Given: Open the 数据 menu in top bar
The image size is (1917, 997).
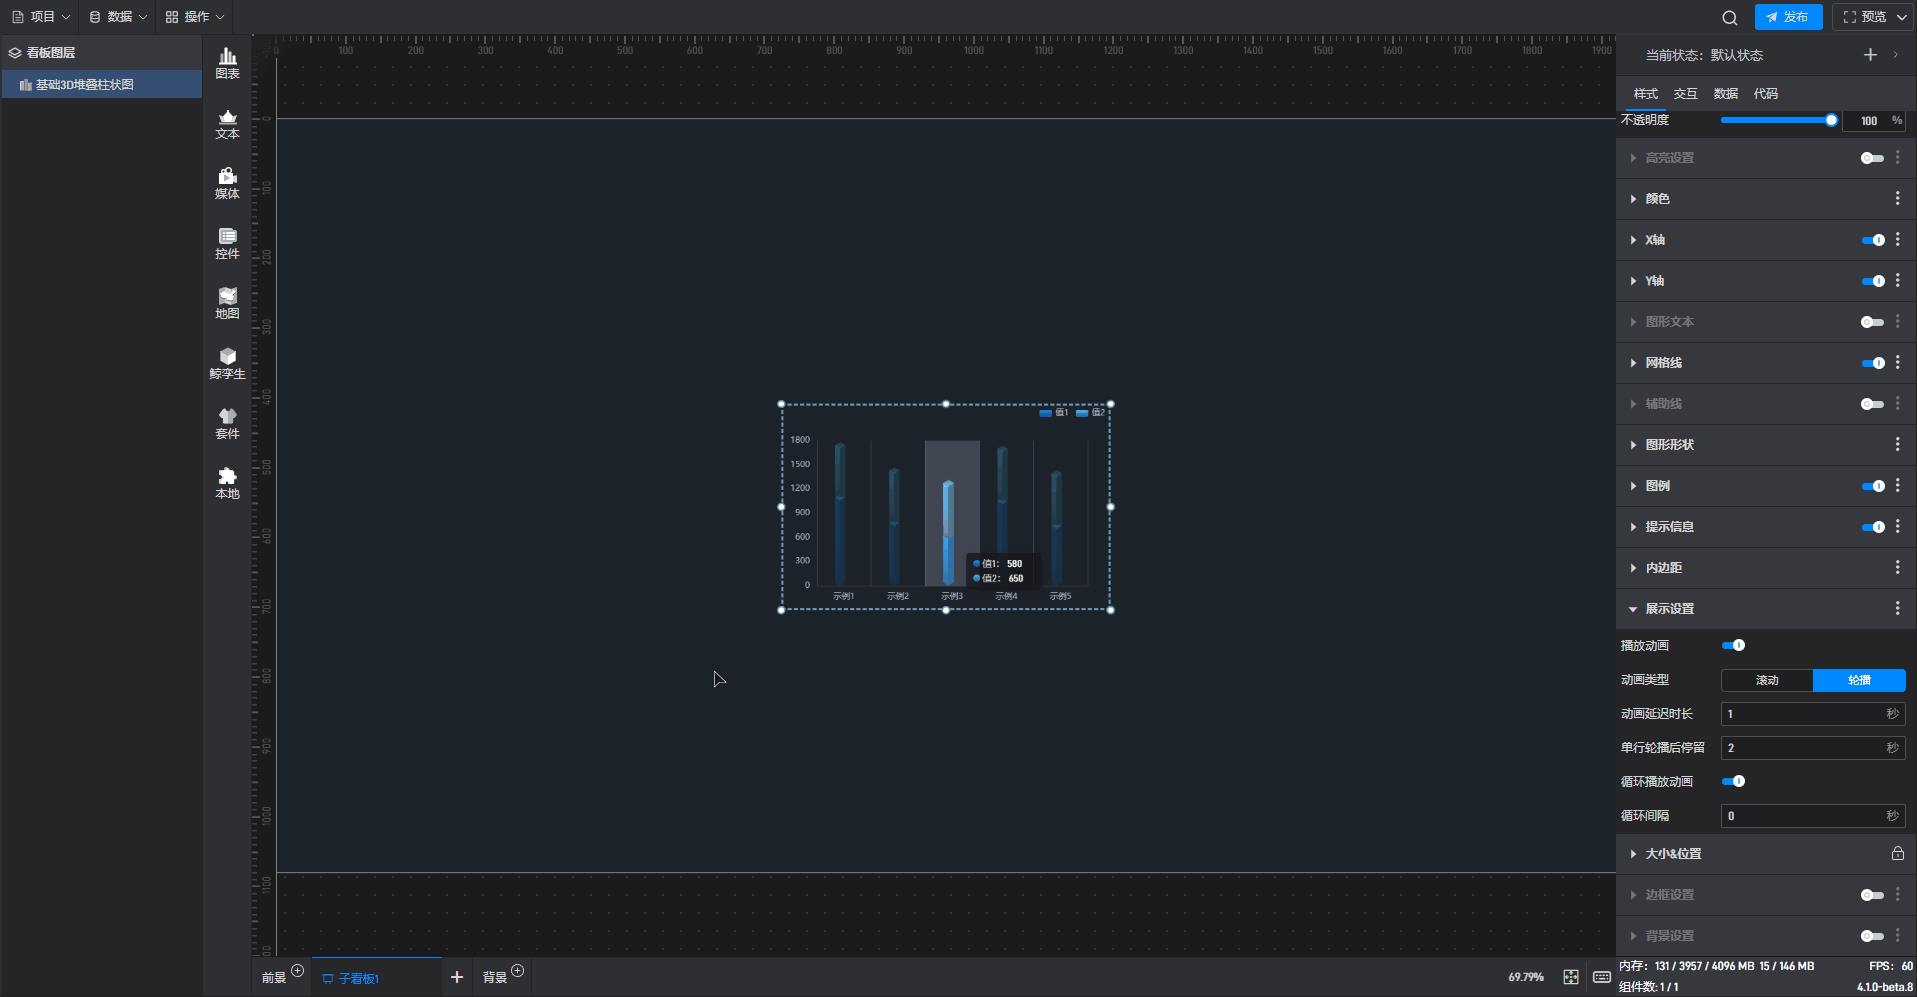Looking at the screenshot, I should (x=118, y=17).
